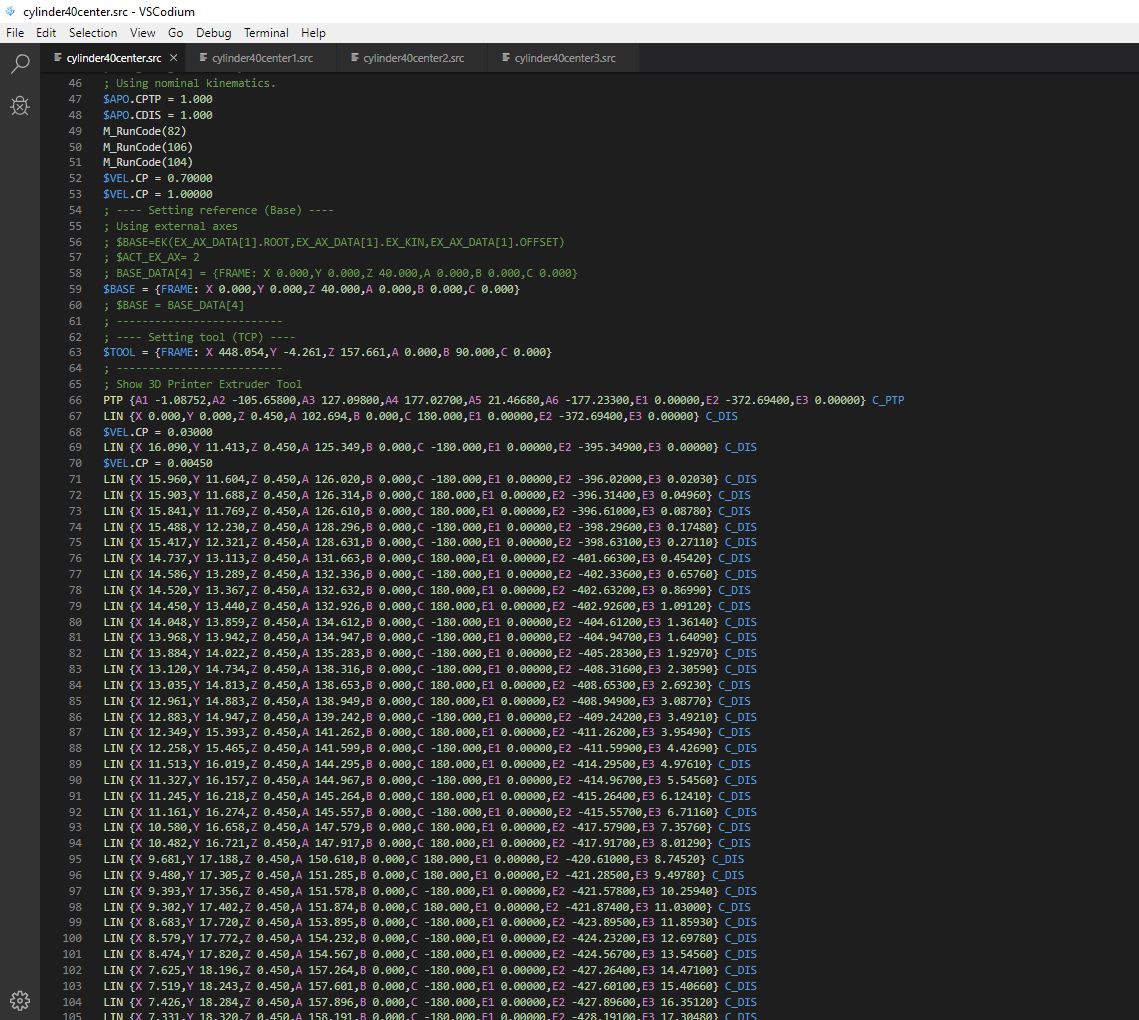The width and height of the screenshot is (1139, 1020).
Task: Open the Go menu
Action: click(x=175, y=33)
